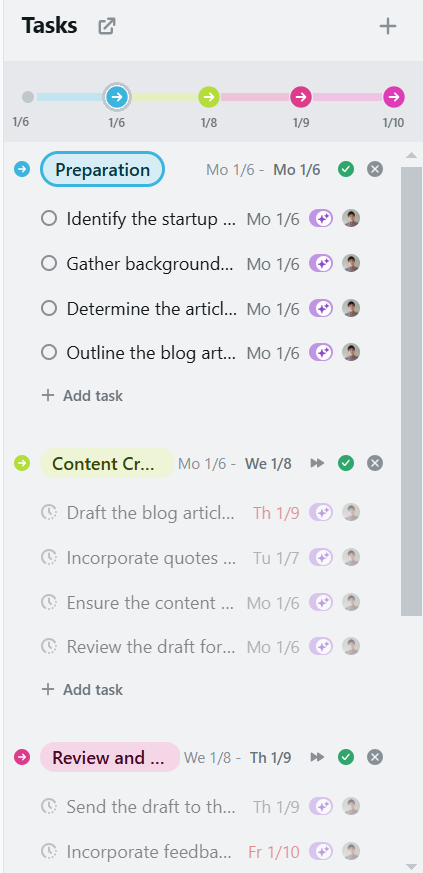Image resolution: width=423 pixels, height=873 pixels.
Task: Click Add task under Content Creation
Action: tap(82, 690)
